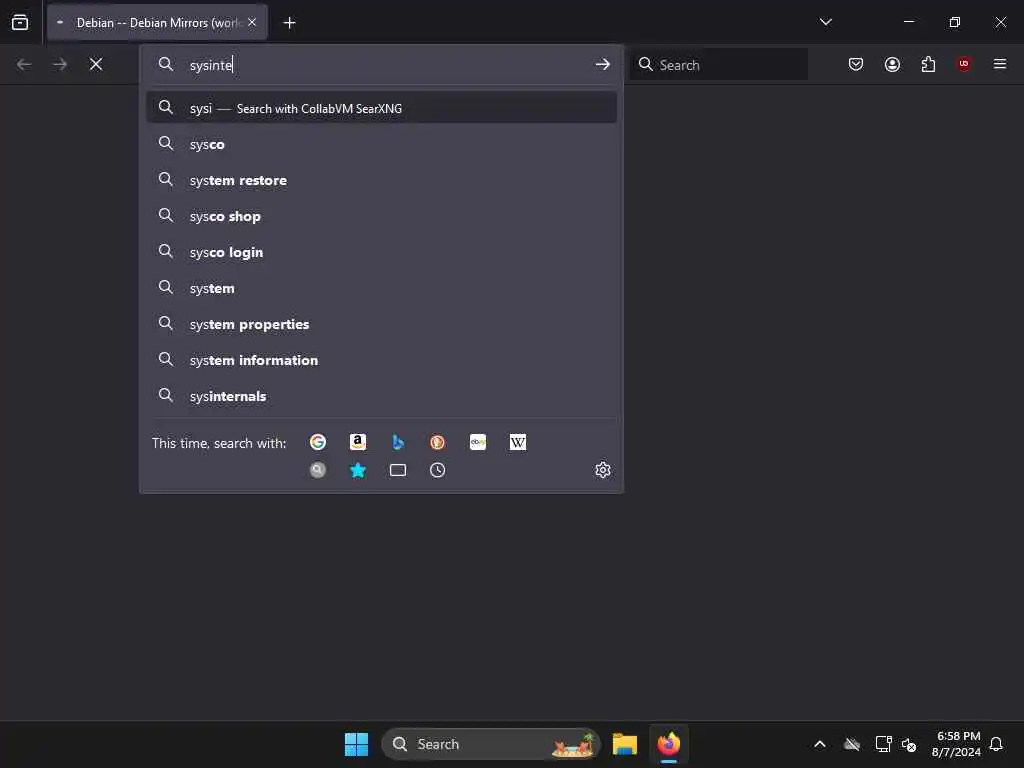Open the network status tray icon
1024x768 pixels.
pos(883,744)
